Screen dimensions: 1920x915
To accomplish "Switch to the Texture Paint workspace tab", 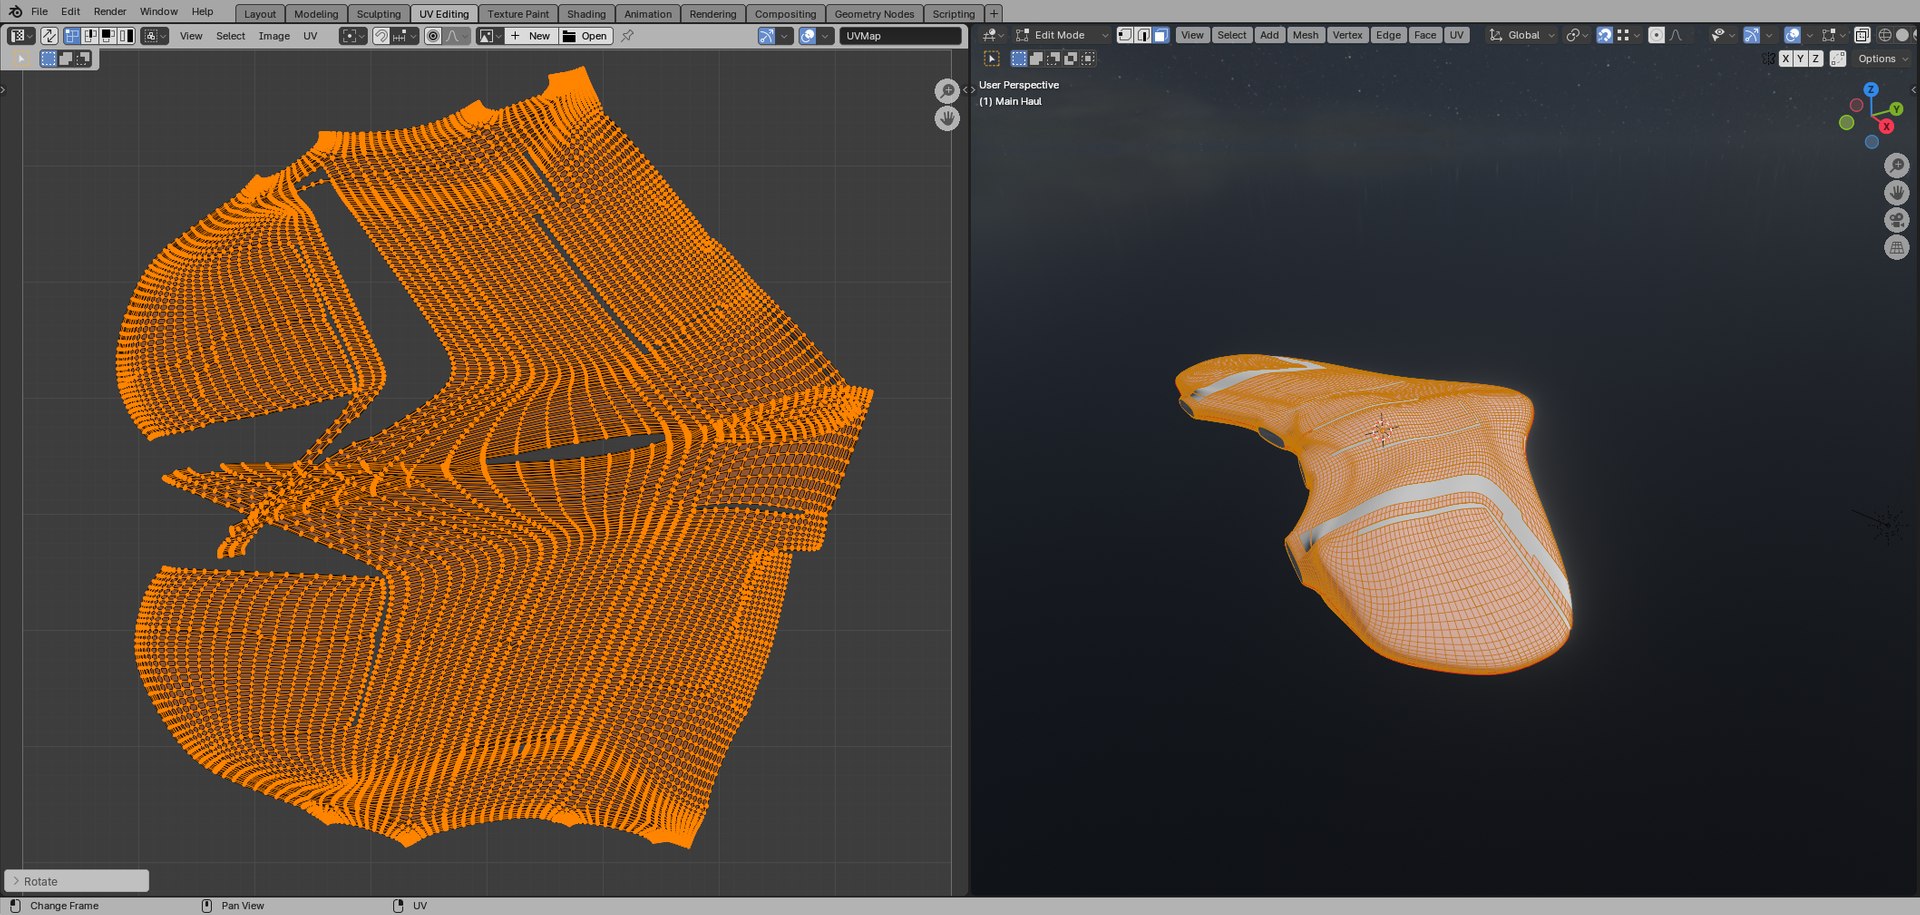I will (518, 14).
